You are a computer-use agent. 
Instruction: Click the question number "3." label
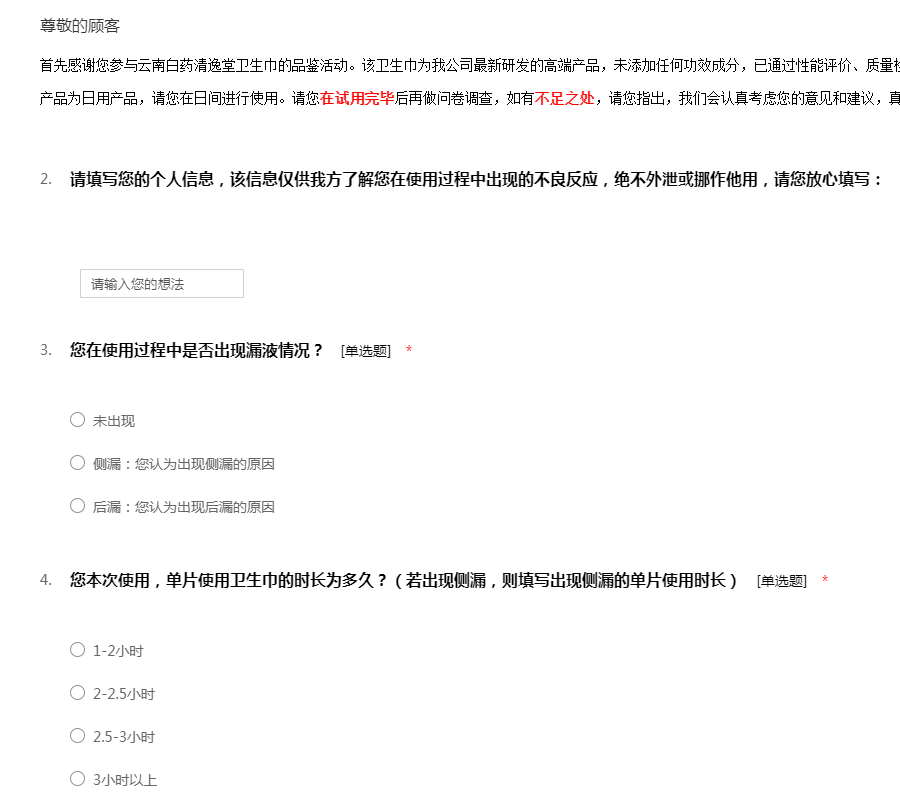(x=46, y=350)
